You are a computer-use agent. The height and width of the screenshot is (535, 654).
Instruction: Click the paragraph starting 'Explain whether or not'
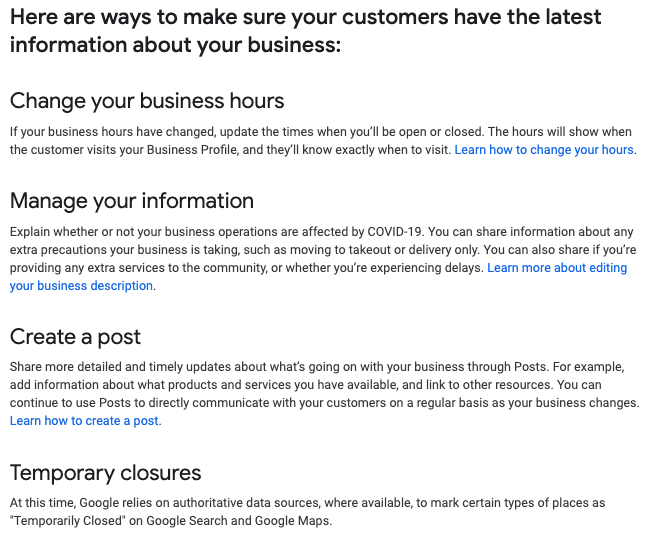tap(323, 259)
